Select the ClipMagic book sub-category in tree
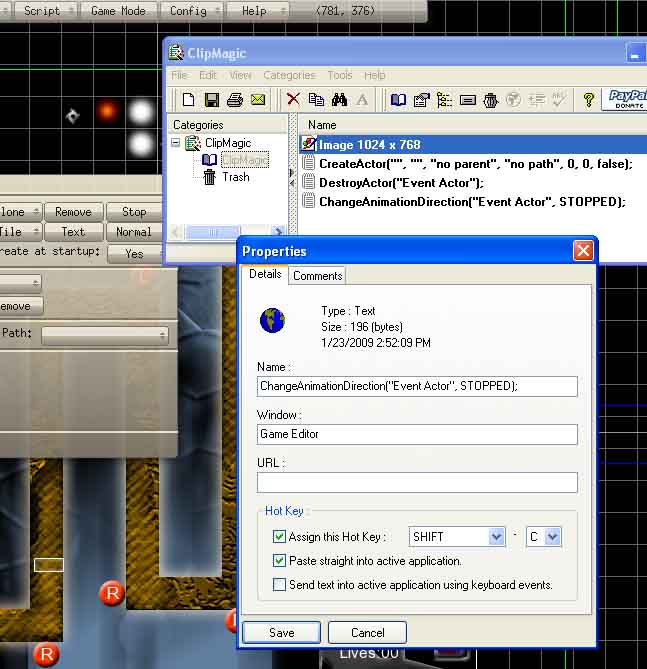Screen dimensions: 647x669 point(245,160)
